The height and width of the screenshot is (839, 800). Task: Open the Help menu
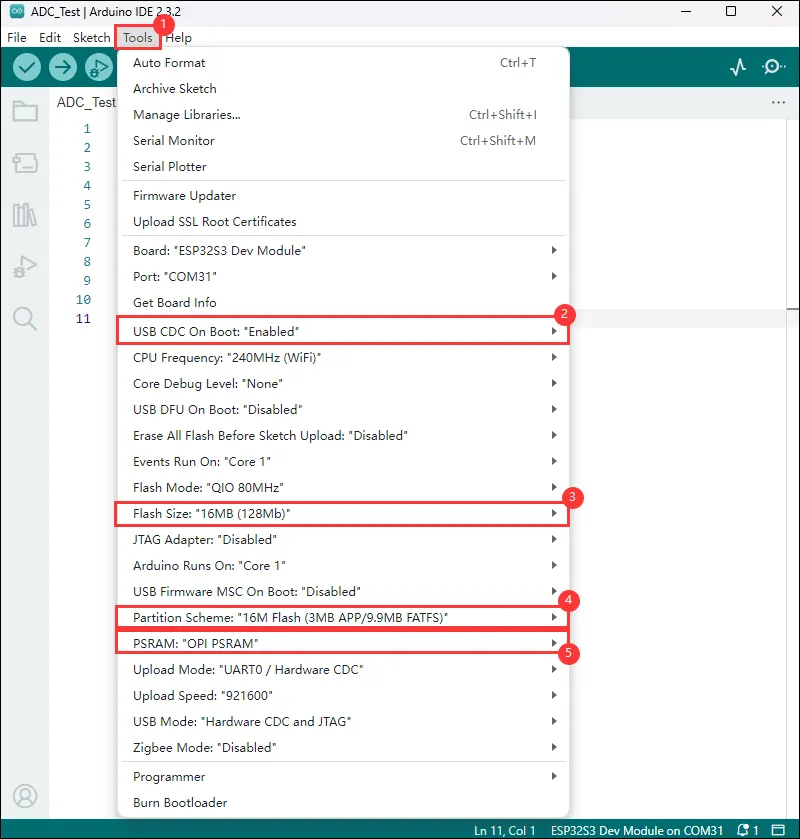pyautogui.click(x=178, y=37)
